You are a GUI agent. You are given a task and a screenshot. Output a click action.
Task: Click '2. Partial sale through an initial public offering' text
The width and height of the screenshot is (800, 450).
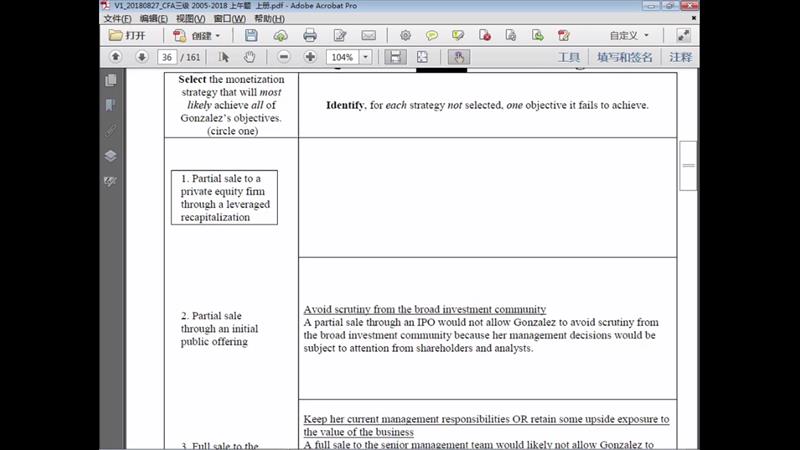coord(219,329)
